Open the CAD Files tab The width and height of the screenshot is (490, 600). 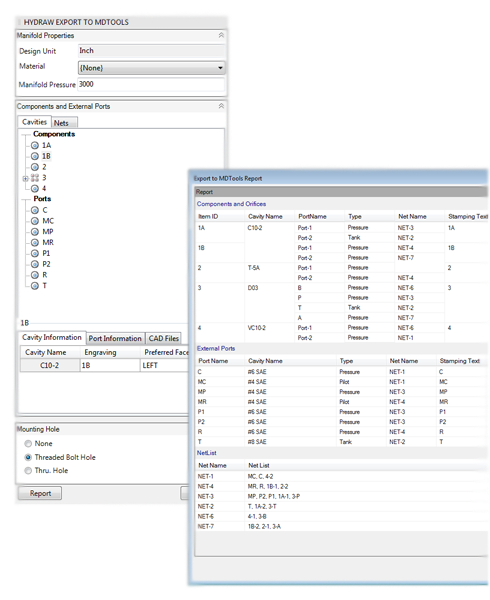click(164, 338)
